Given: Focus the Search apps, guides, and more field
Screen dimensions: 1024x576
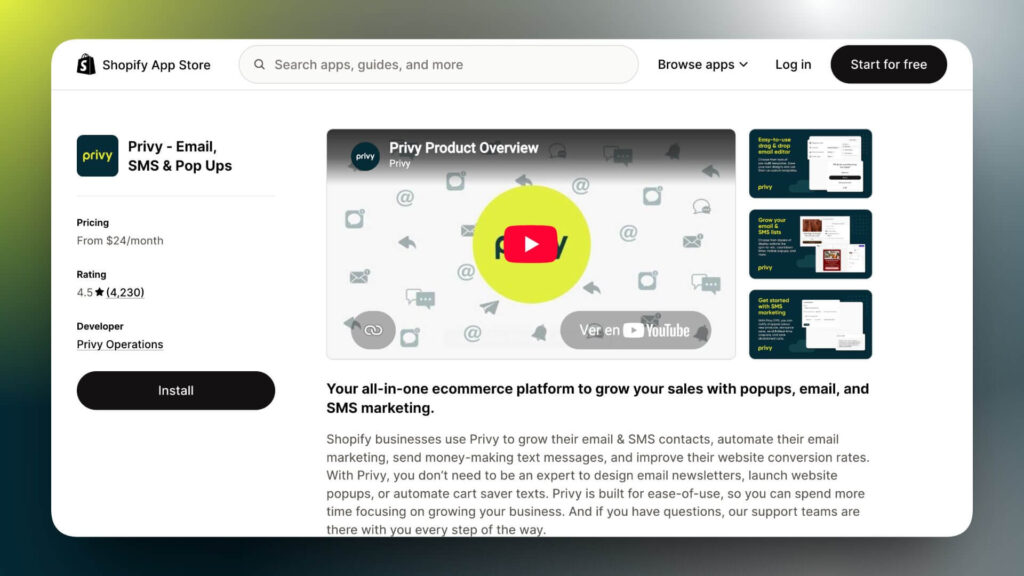Looking at the screenshot, I should tap(438, 64).
